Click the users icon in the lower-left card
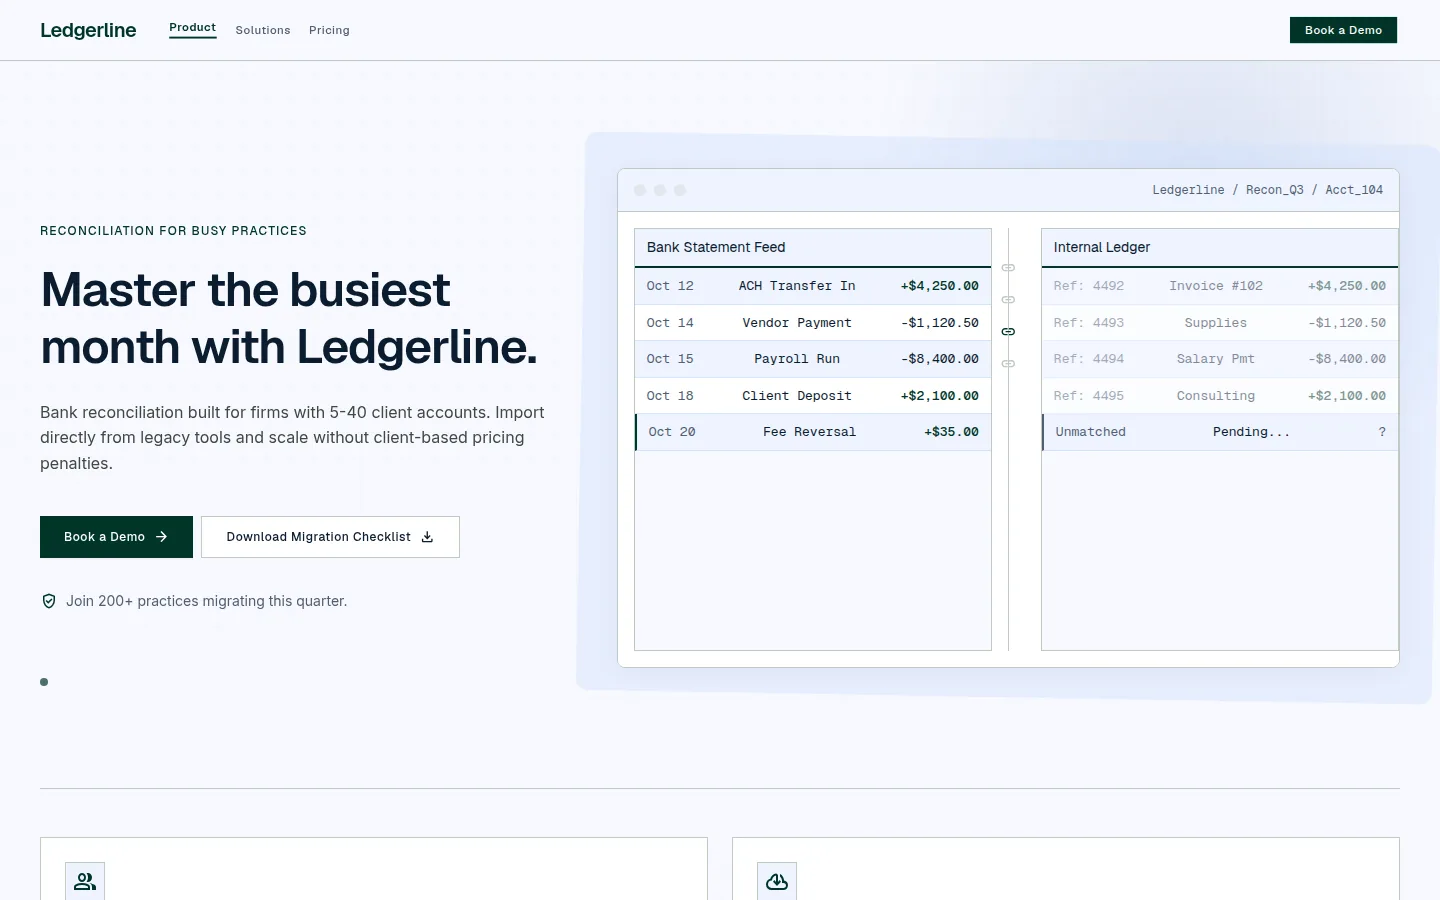Viewport: 1440px width, 900px height. pos(85,881)
